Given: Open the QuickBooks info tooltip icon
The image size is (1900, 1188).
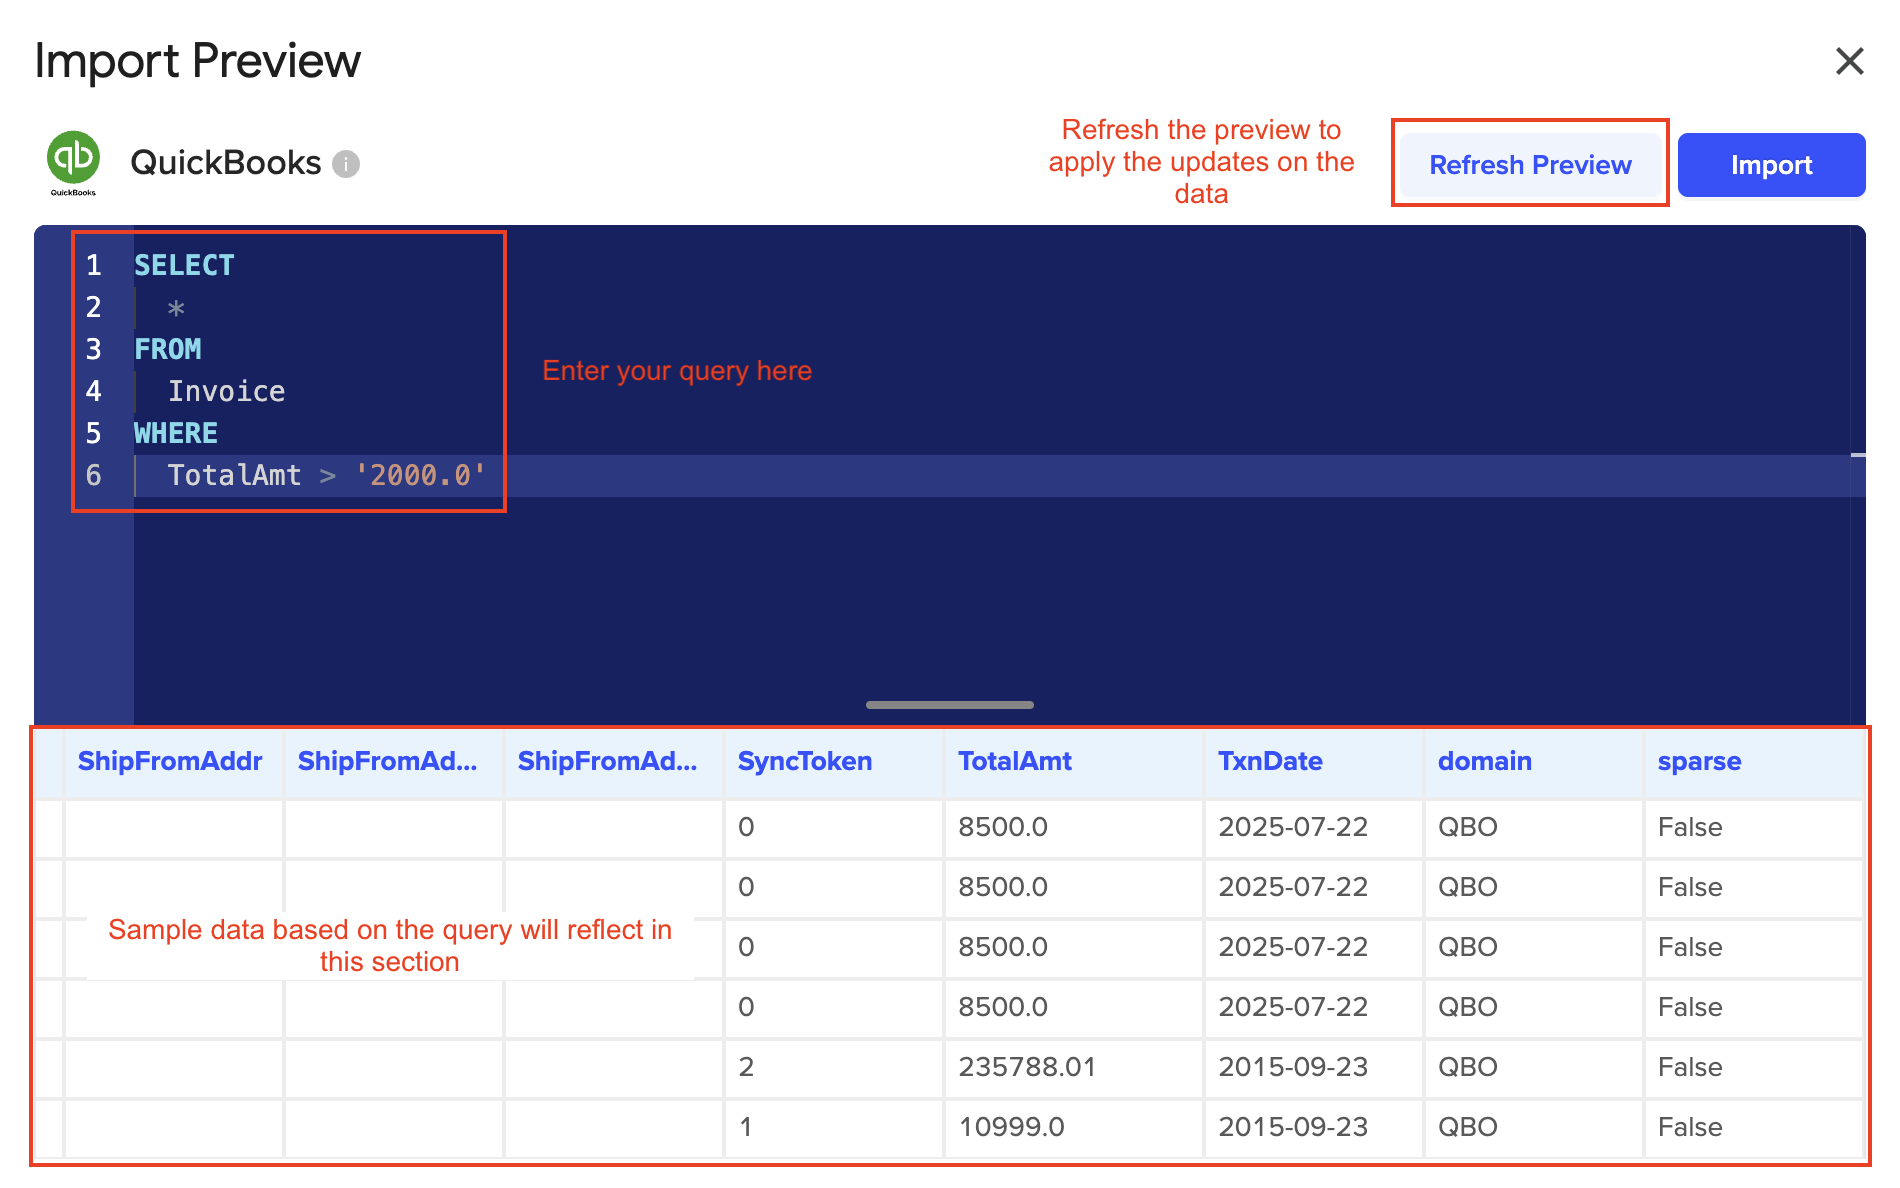Looking at the screenshot, I should 345,162.
